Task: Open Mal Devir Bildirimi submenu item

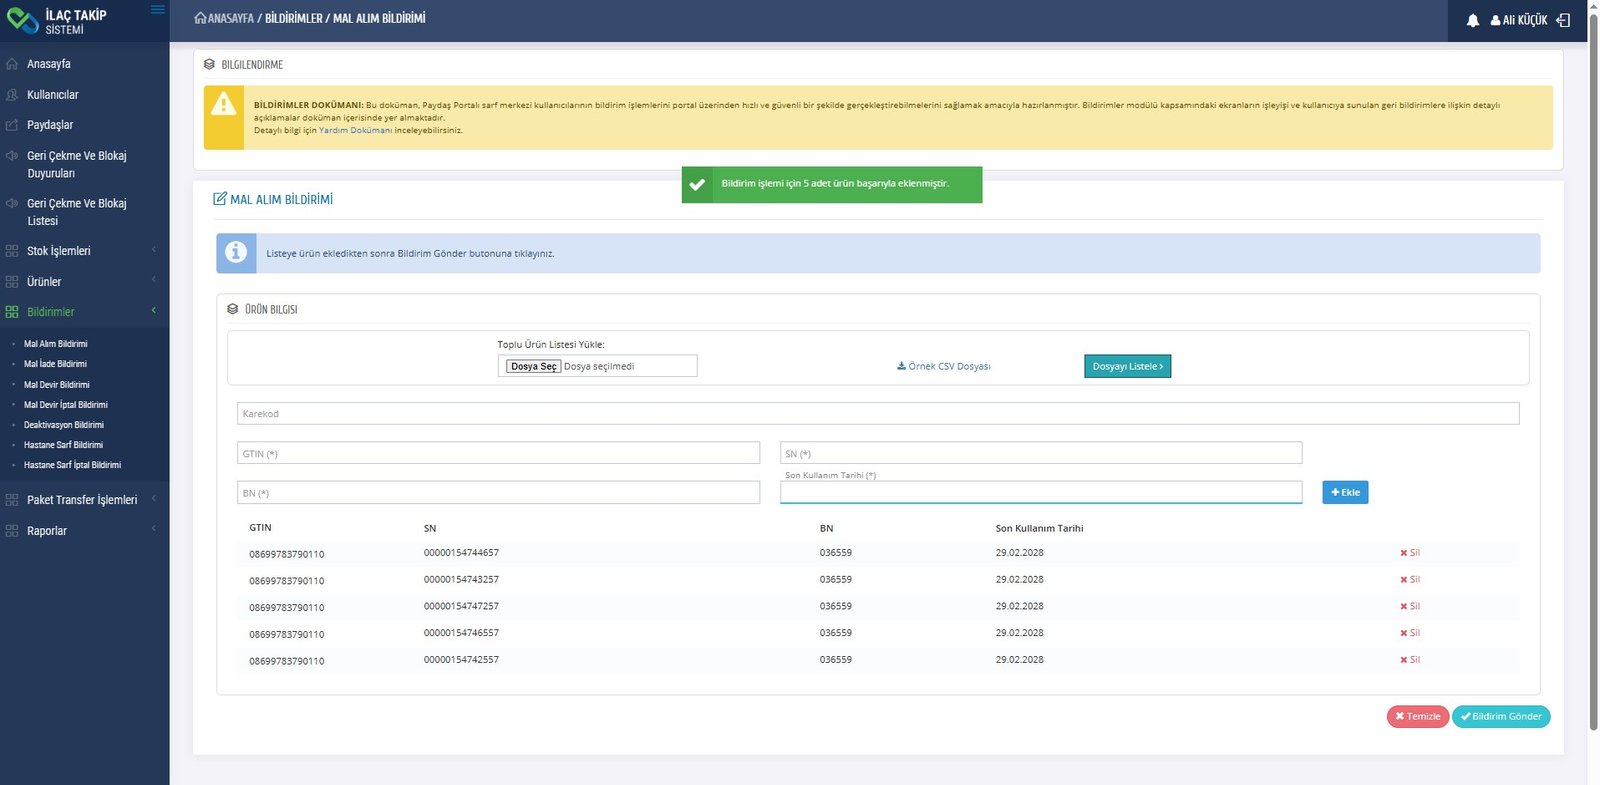Action: coord(57,385)
